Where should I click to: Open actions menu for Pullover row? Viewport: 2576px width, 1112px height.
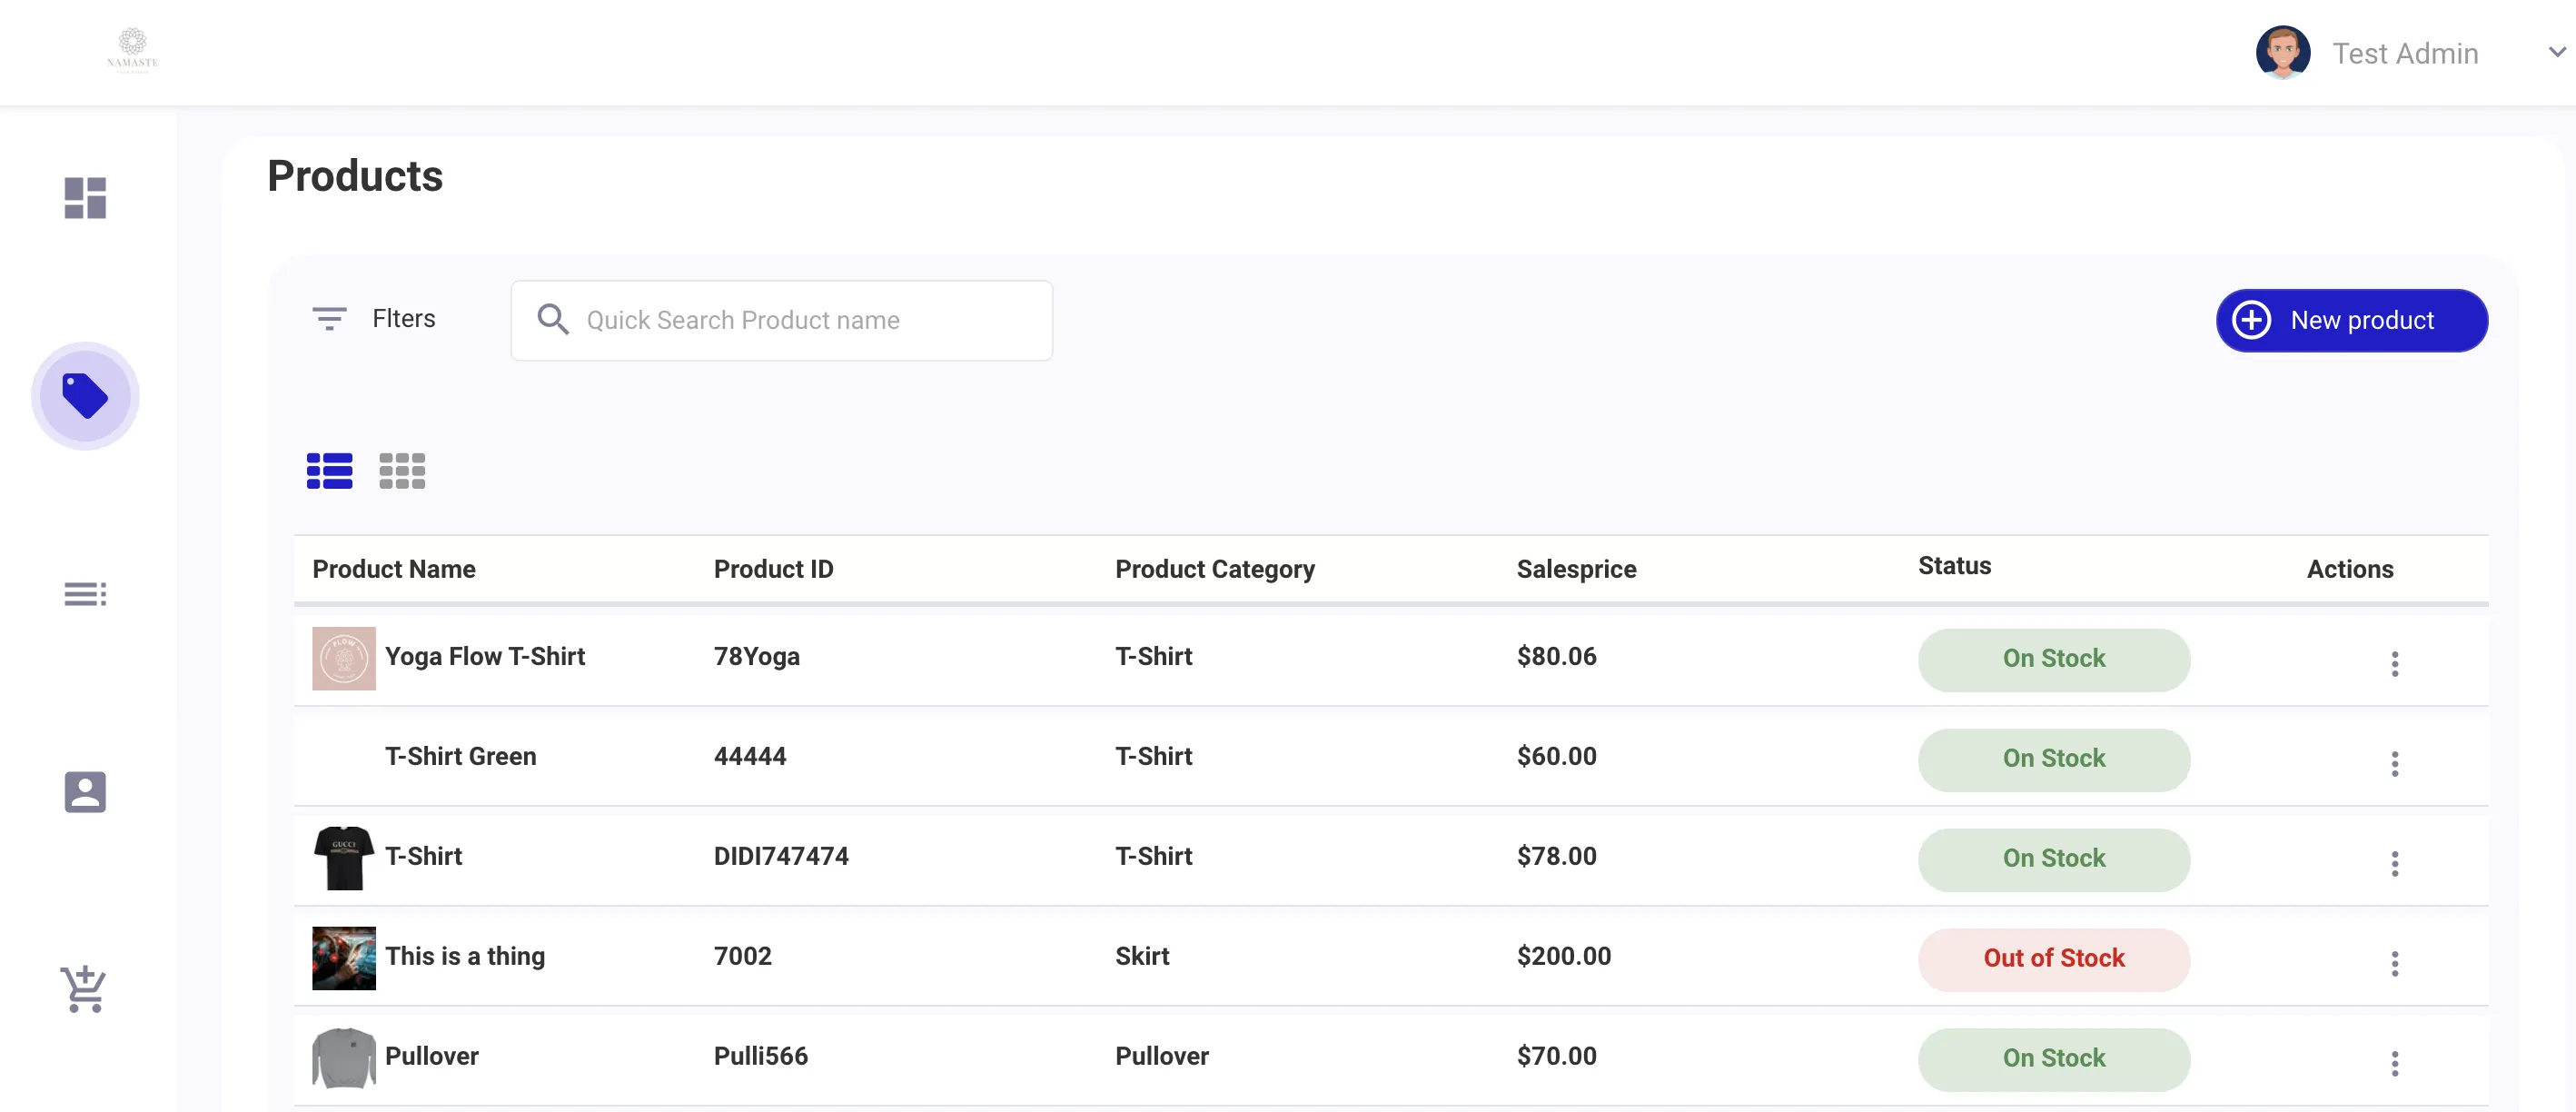(x=2395, y=1063)
